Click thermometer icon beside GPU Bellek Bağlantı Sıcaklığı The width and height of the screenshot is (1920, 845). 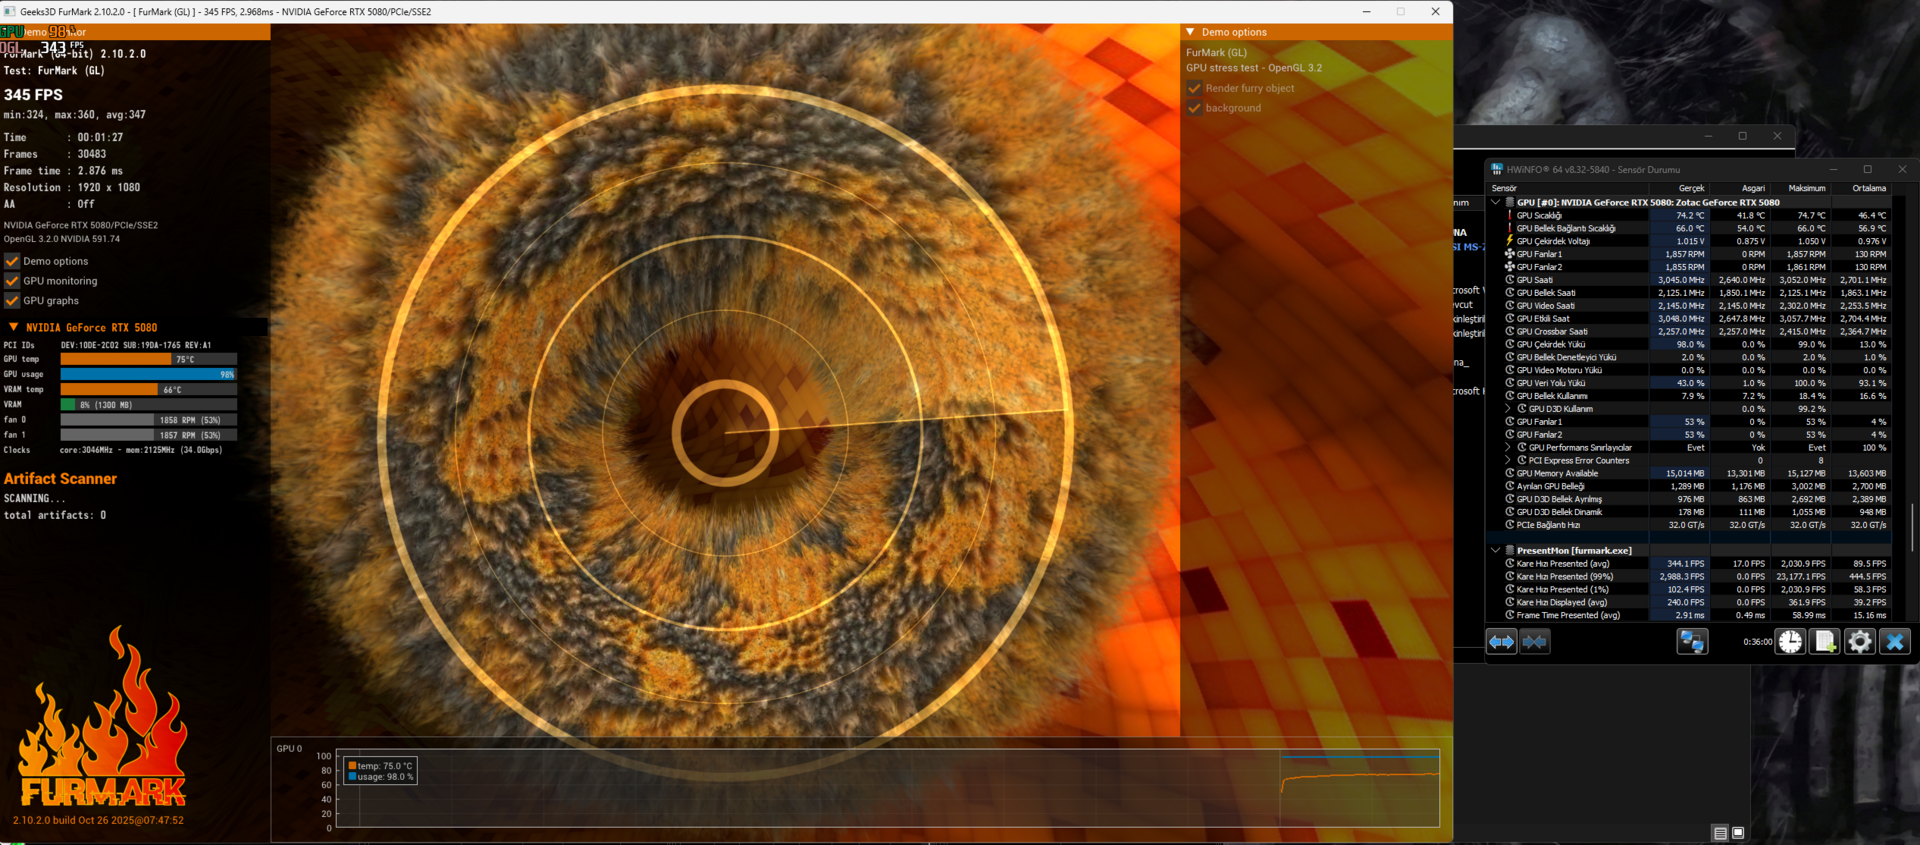tap(1510, 228)
